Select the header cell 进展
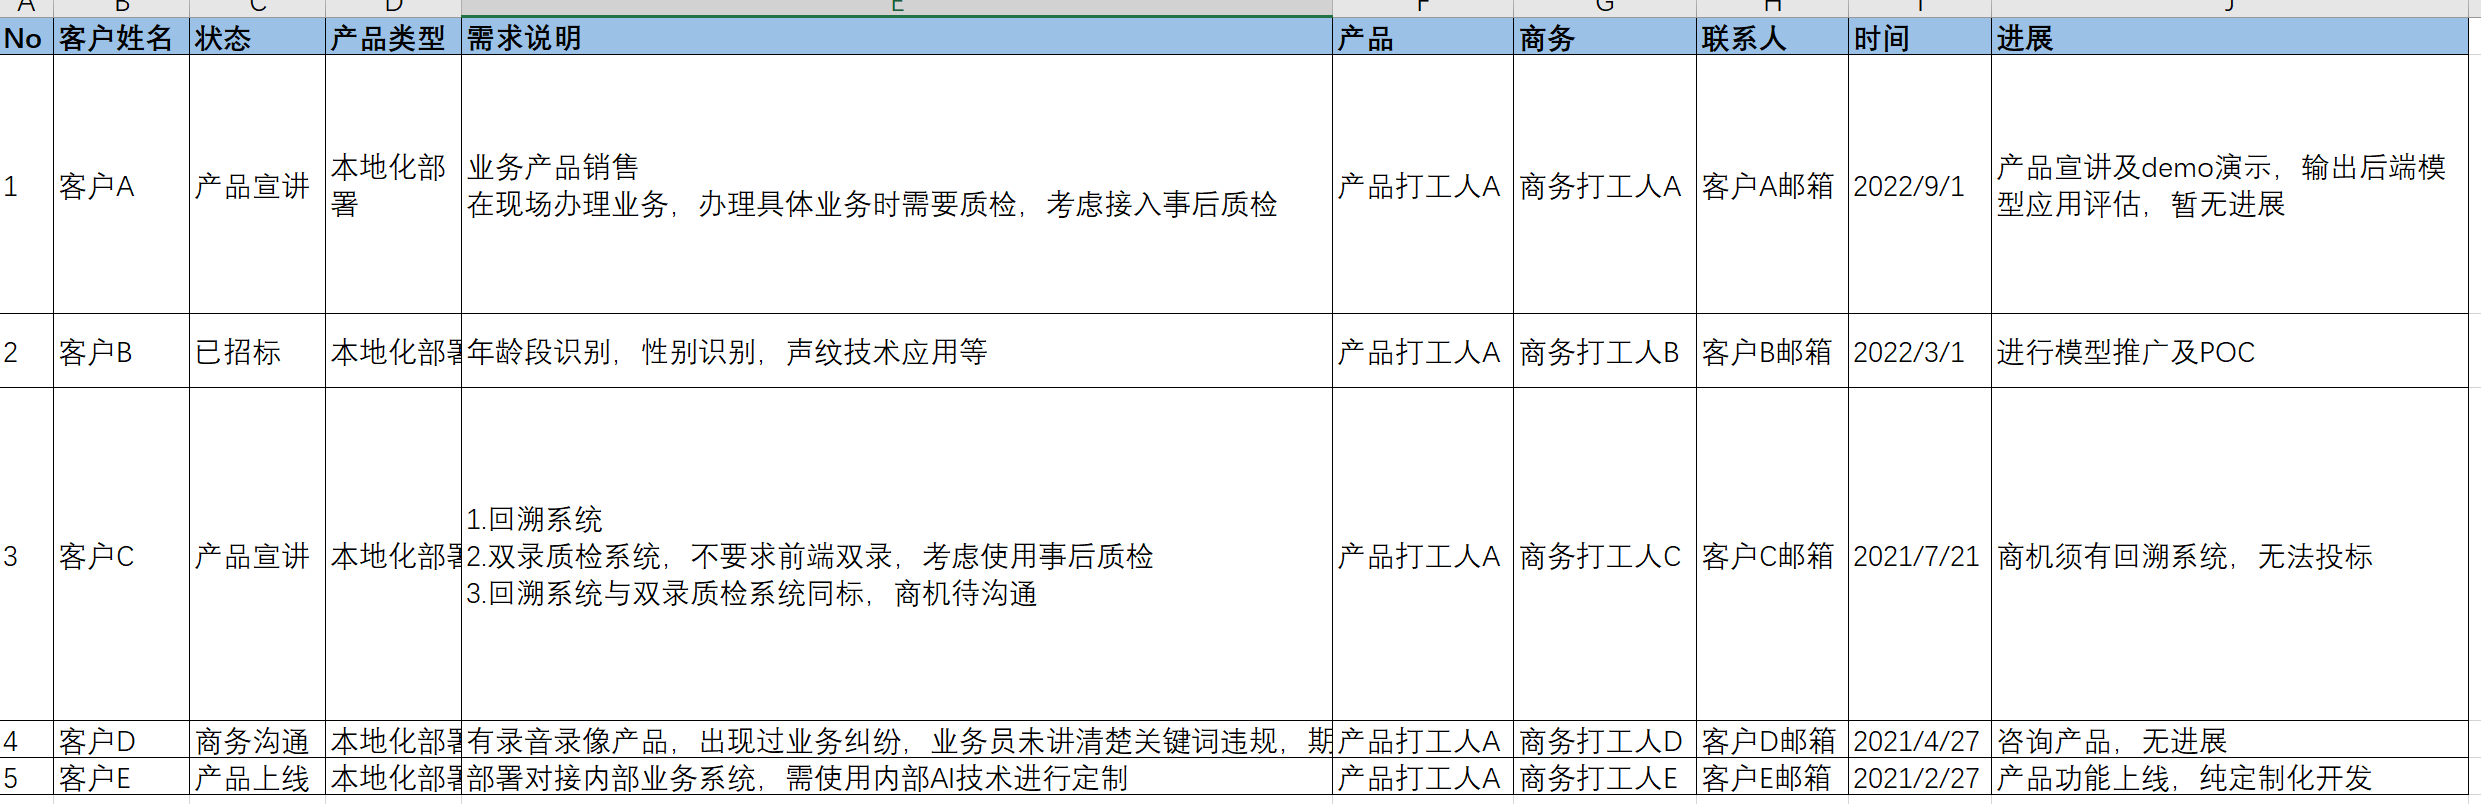Viewport: 2481px width, 804px height. 2230,38
